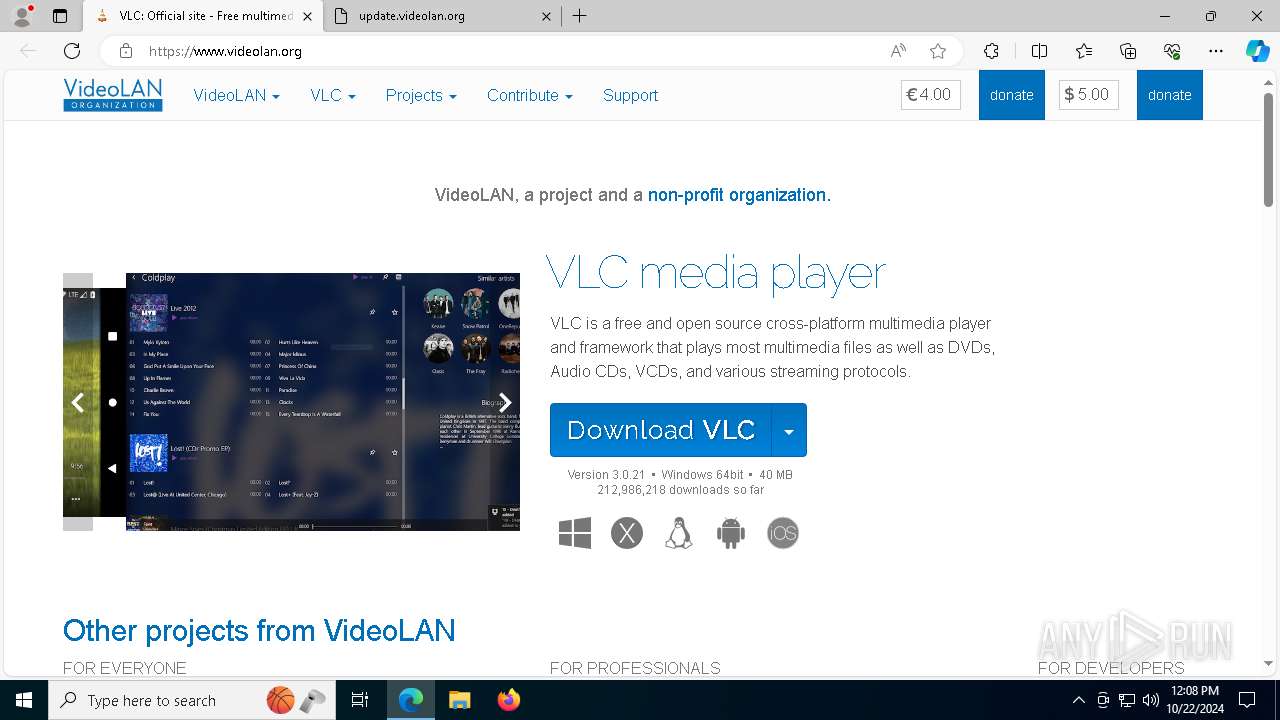The image size is (1280, 720).
Task: Reload the current page
Action: click(x=72, y=51)
